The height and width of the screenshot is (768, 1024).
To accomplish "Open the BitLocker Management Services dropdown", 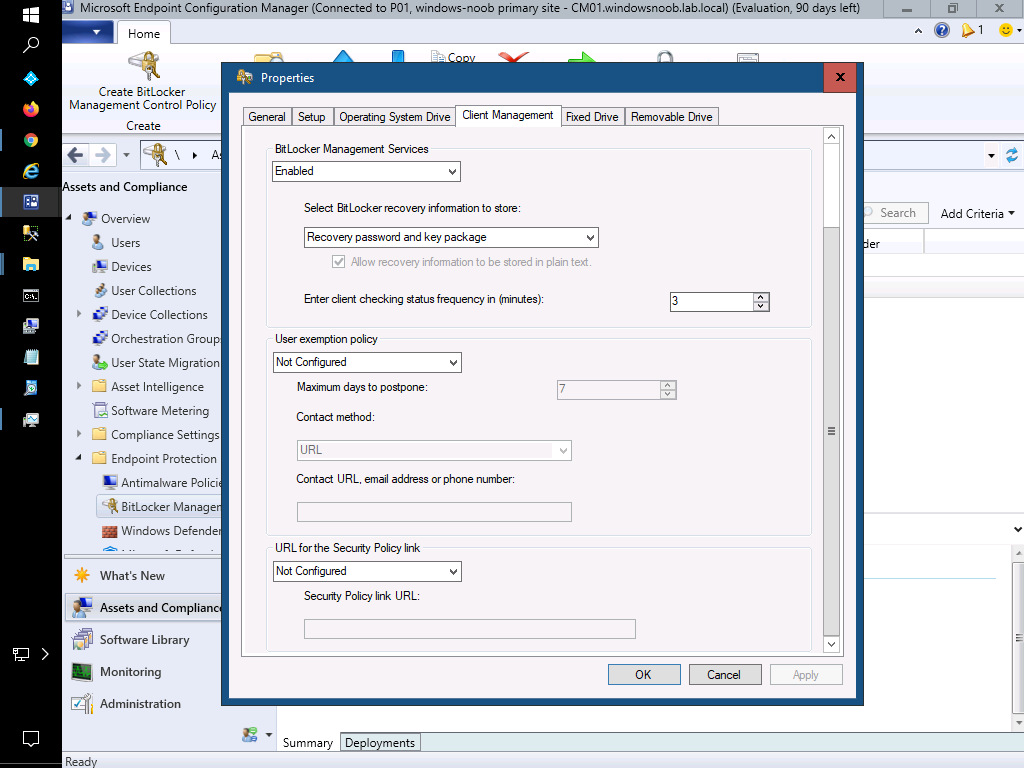I will point(366,171).
